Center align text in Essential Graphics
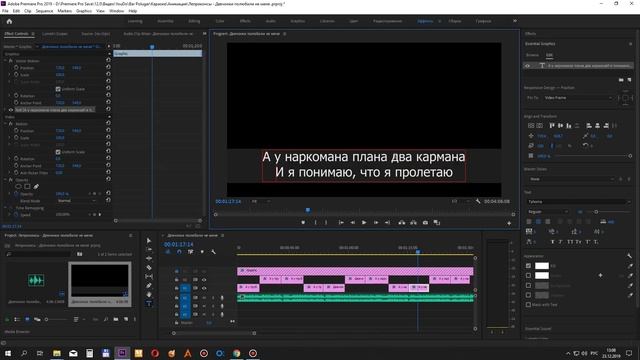The width and height of the screenshot is (640, 360). 538,222
